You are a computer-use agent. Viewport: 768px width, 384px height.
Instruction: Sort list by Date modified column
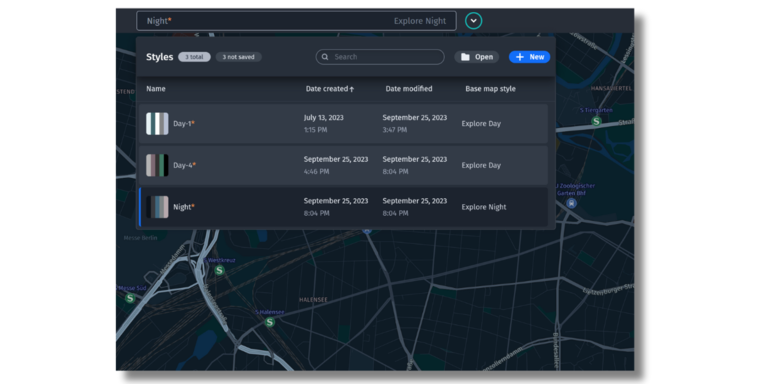pyautogui.click(x=409, y=89)
